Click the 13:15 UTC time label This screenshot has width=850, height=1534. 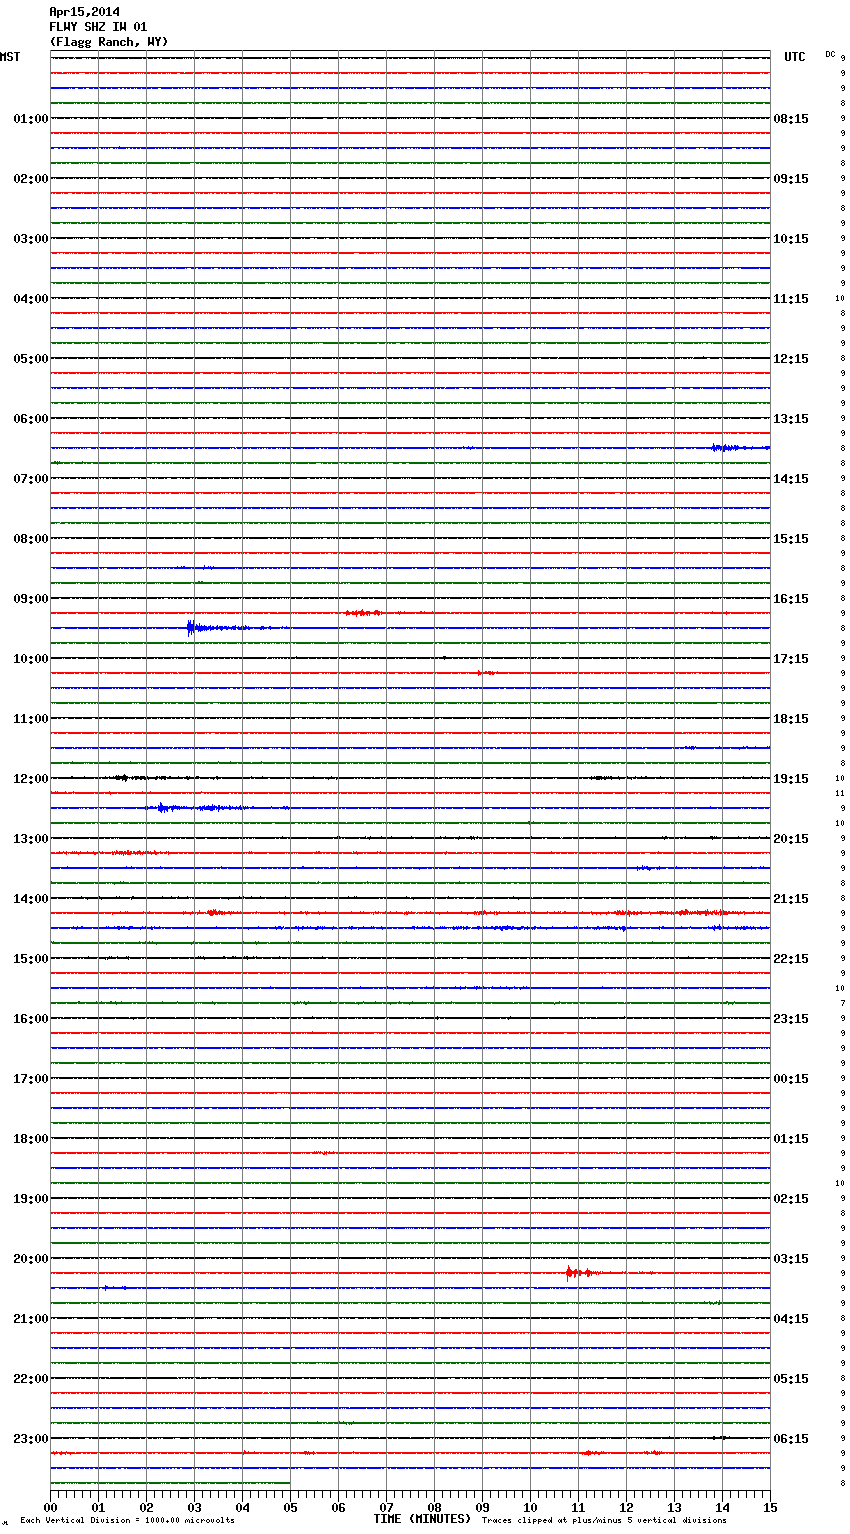pos(791,419)
